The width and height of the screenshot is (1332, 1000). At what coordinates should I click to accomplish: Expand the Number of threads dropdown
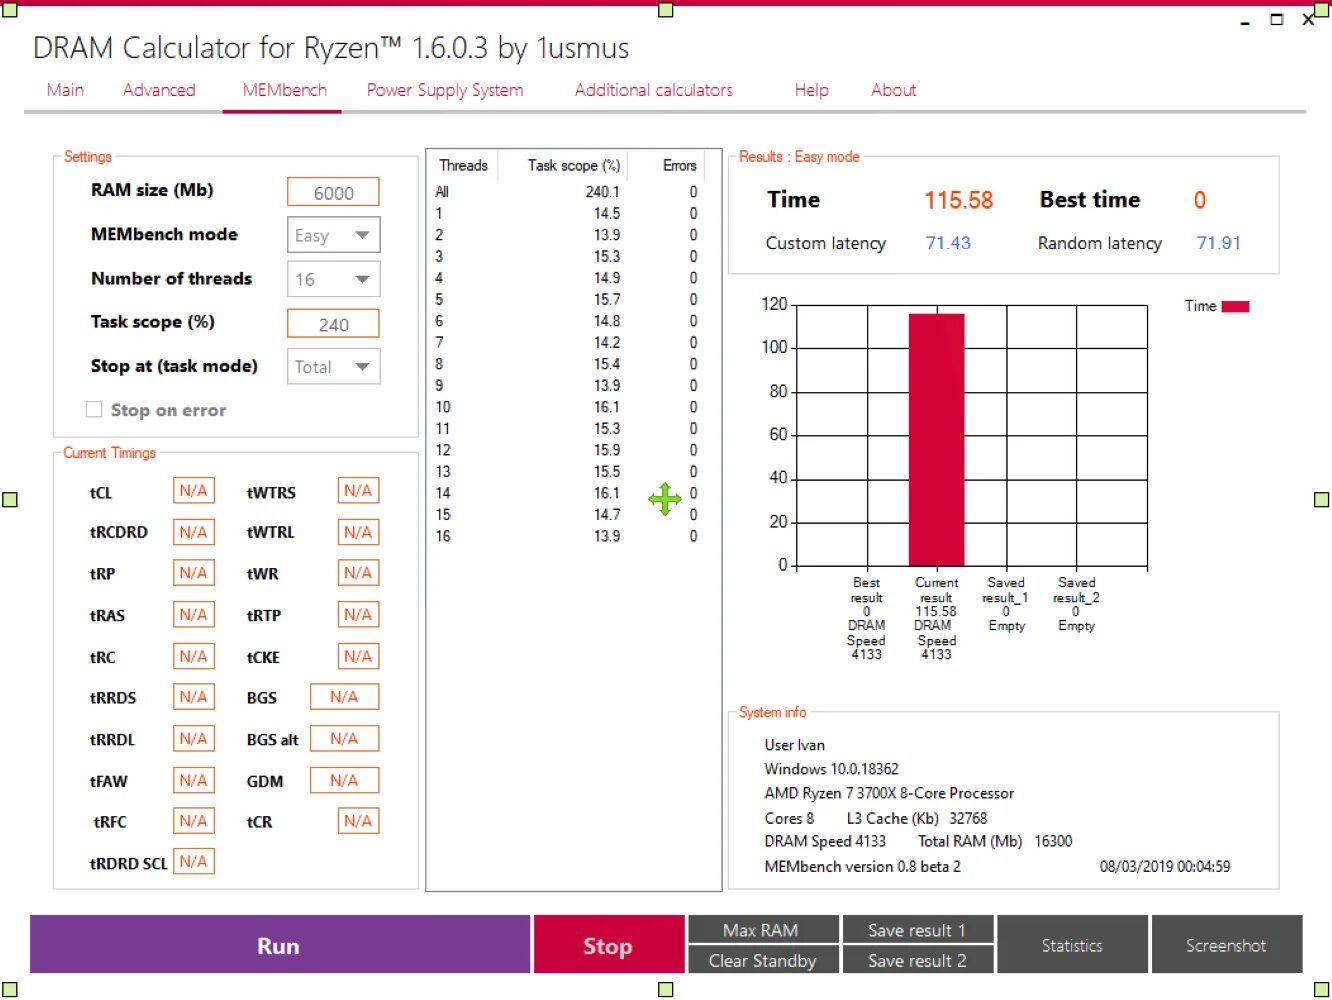(x=333, y=279)
